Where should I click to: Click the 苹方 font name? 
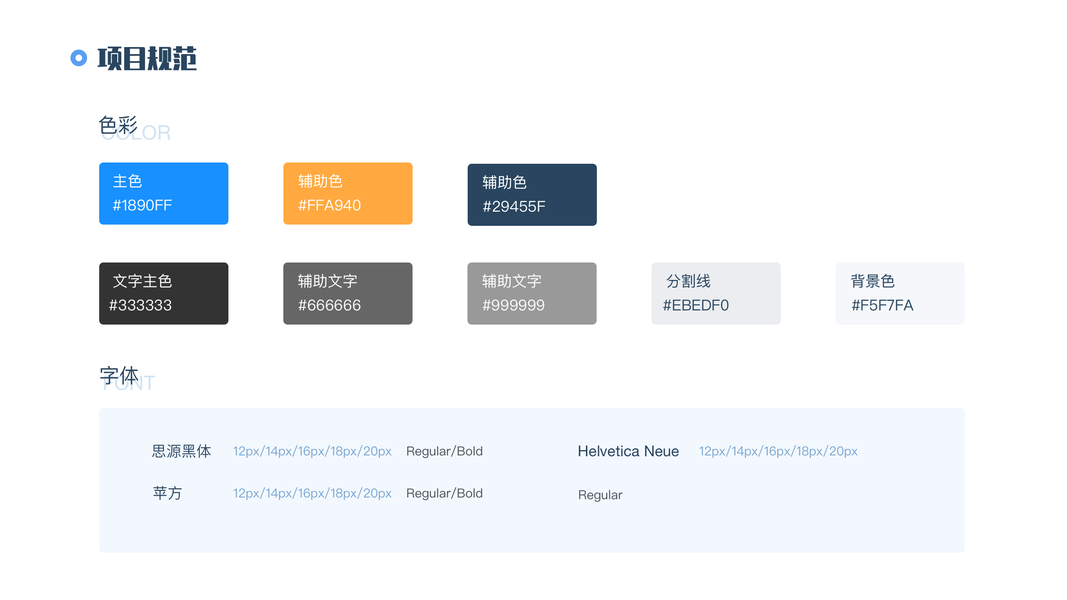(x=167, y=493)
